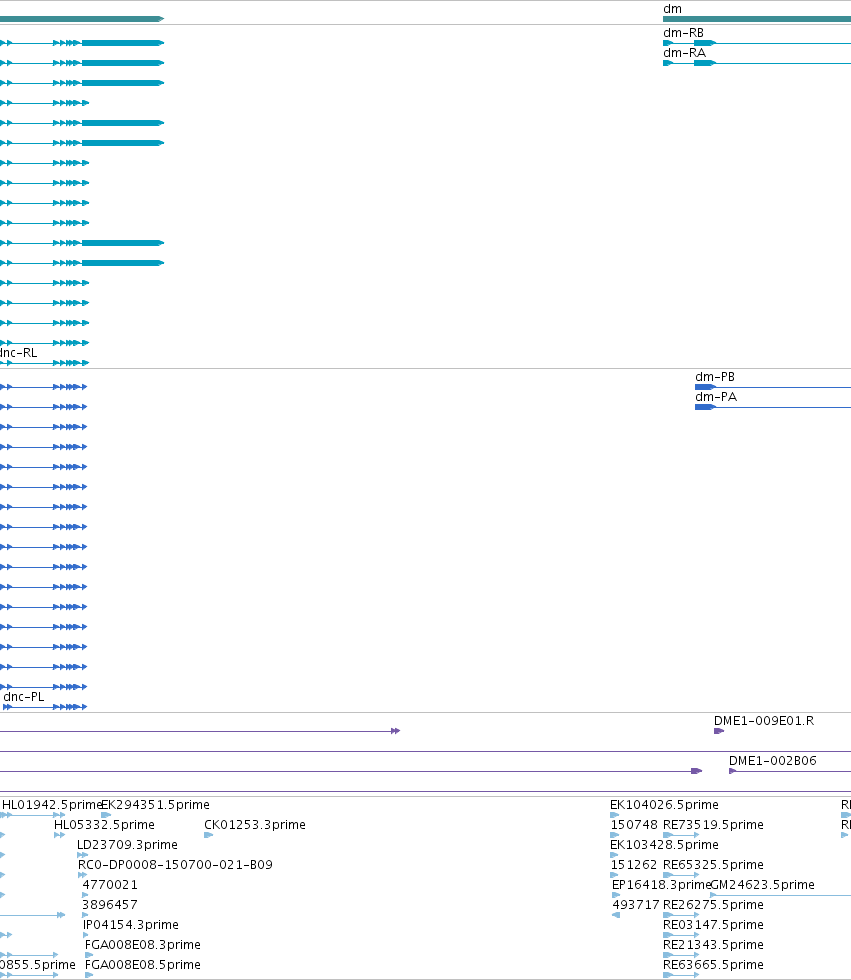Select the dm-RA transcript label
The image size is (851, 980).
[684, 52]
